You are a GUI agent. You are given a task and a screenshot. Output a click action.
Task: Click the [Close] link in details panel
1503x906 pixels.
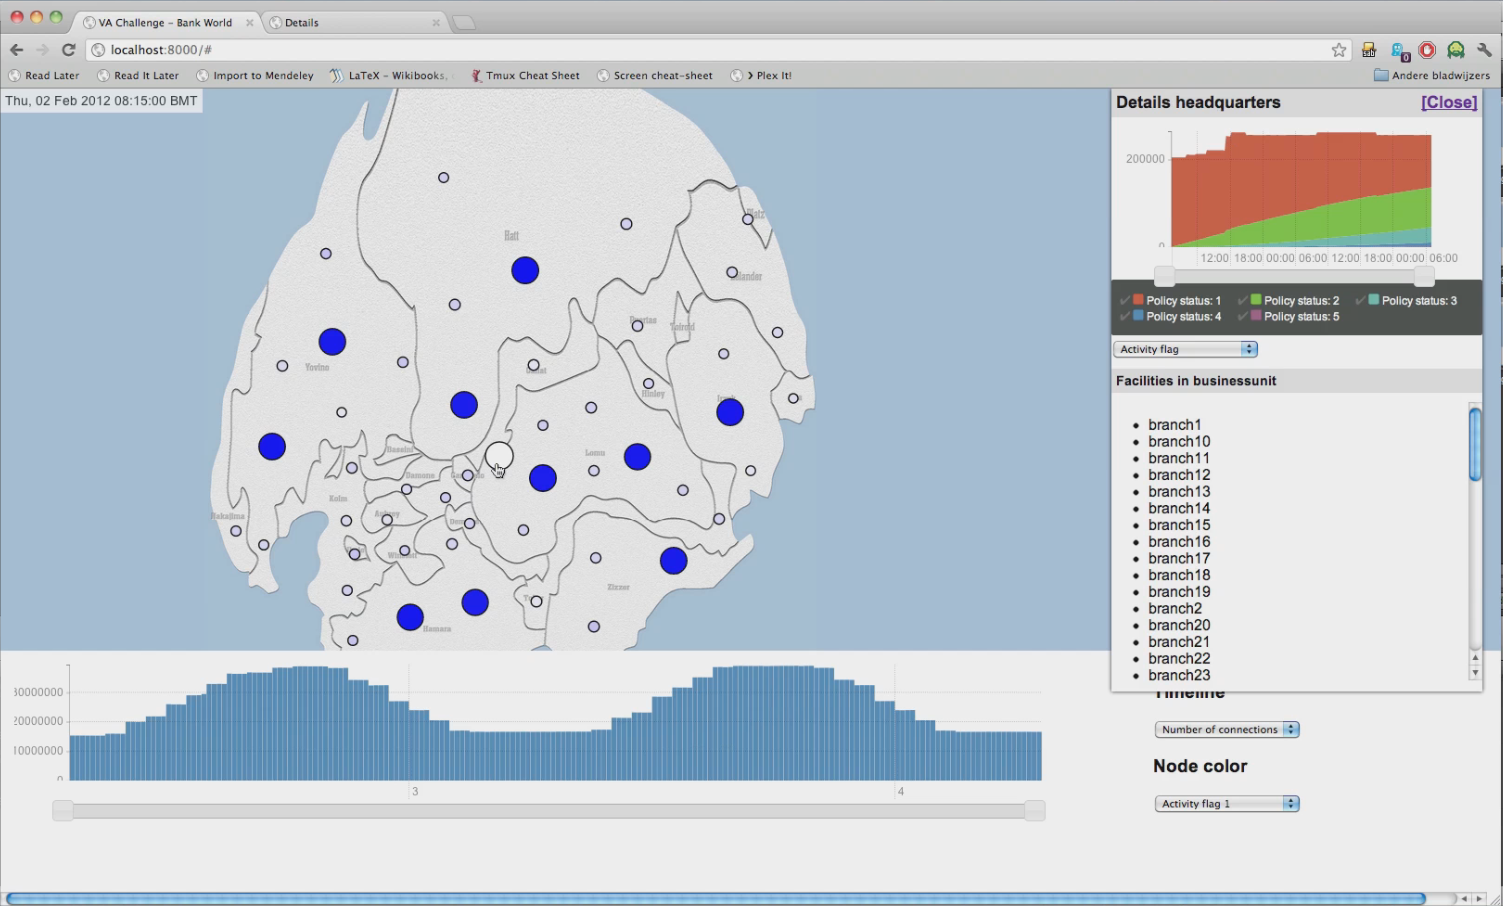[1449, 102]
